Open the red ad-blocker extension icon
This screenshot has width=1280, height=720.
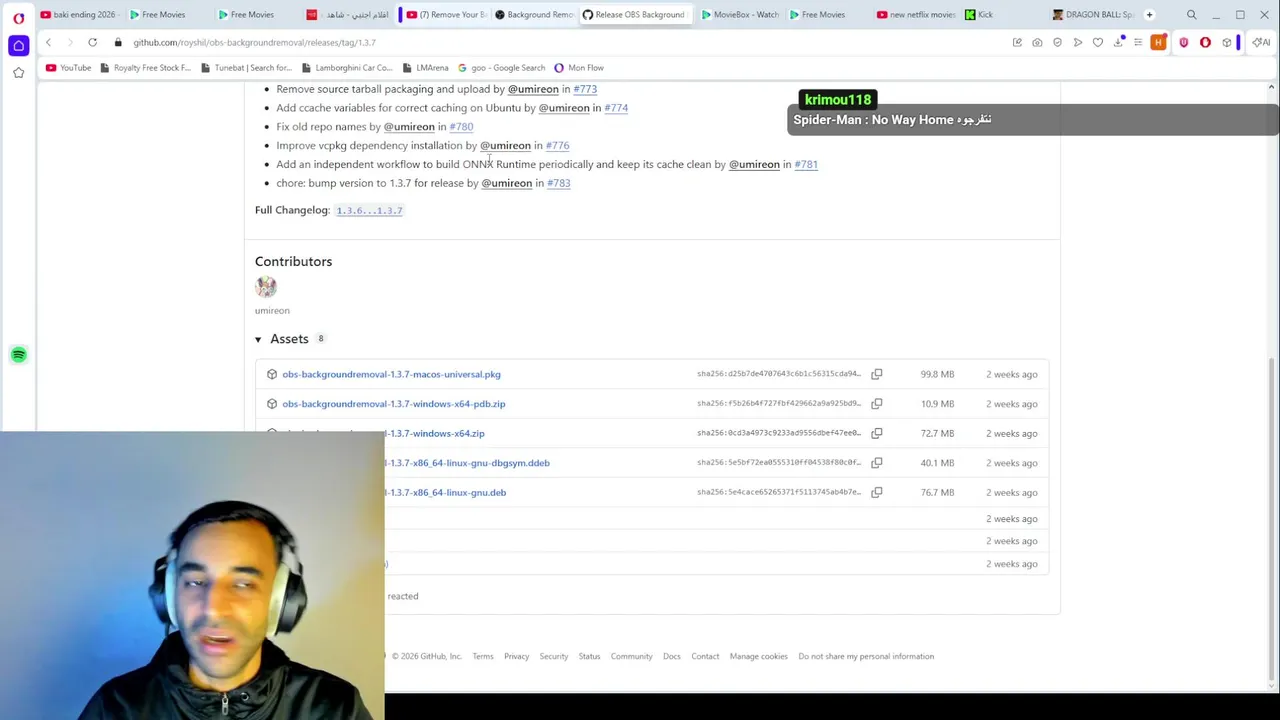(x=1205, y=42)
